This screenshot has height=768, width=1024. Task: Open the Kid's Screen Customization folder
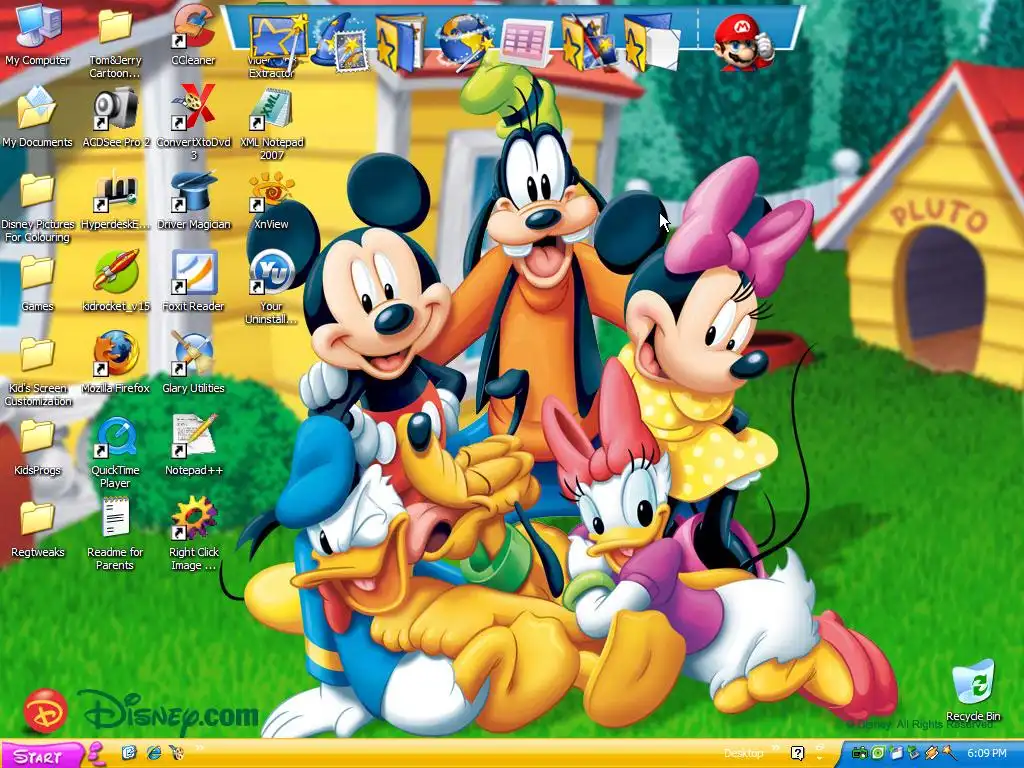[37, 370]
